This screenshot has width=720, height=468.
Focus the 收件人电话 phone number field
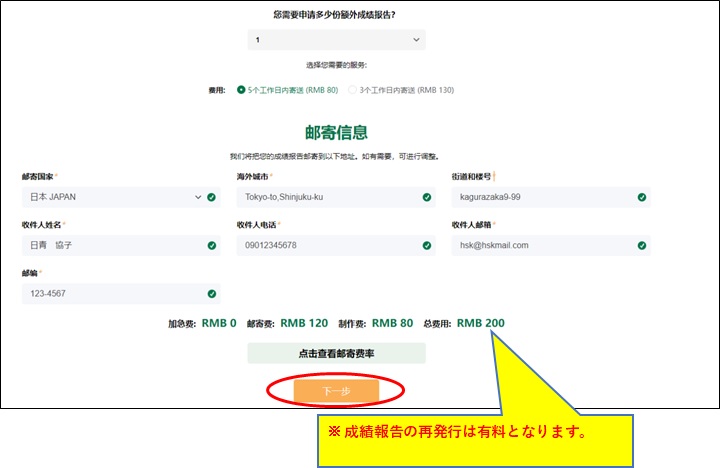point(325,245)
